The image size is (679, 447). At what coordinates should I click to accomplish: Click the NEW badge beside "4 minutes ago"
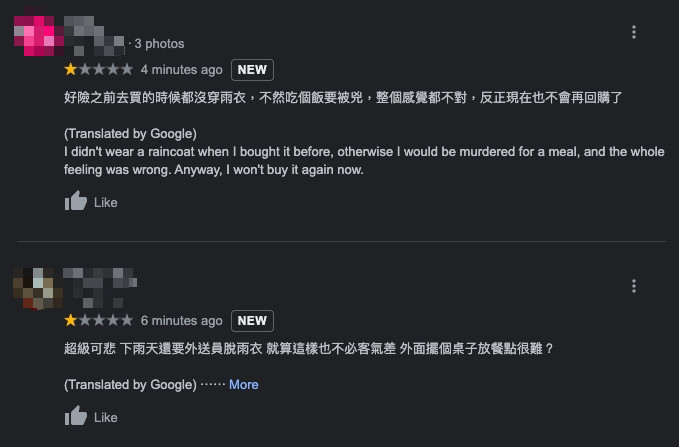click(x=252, y=70)
